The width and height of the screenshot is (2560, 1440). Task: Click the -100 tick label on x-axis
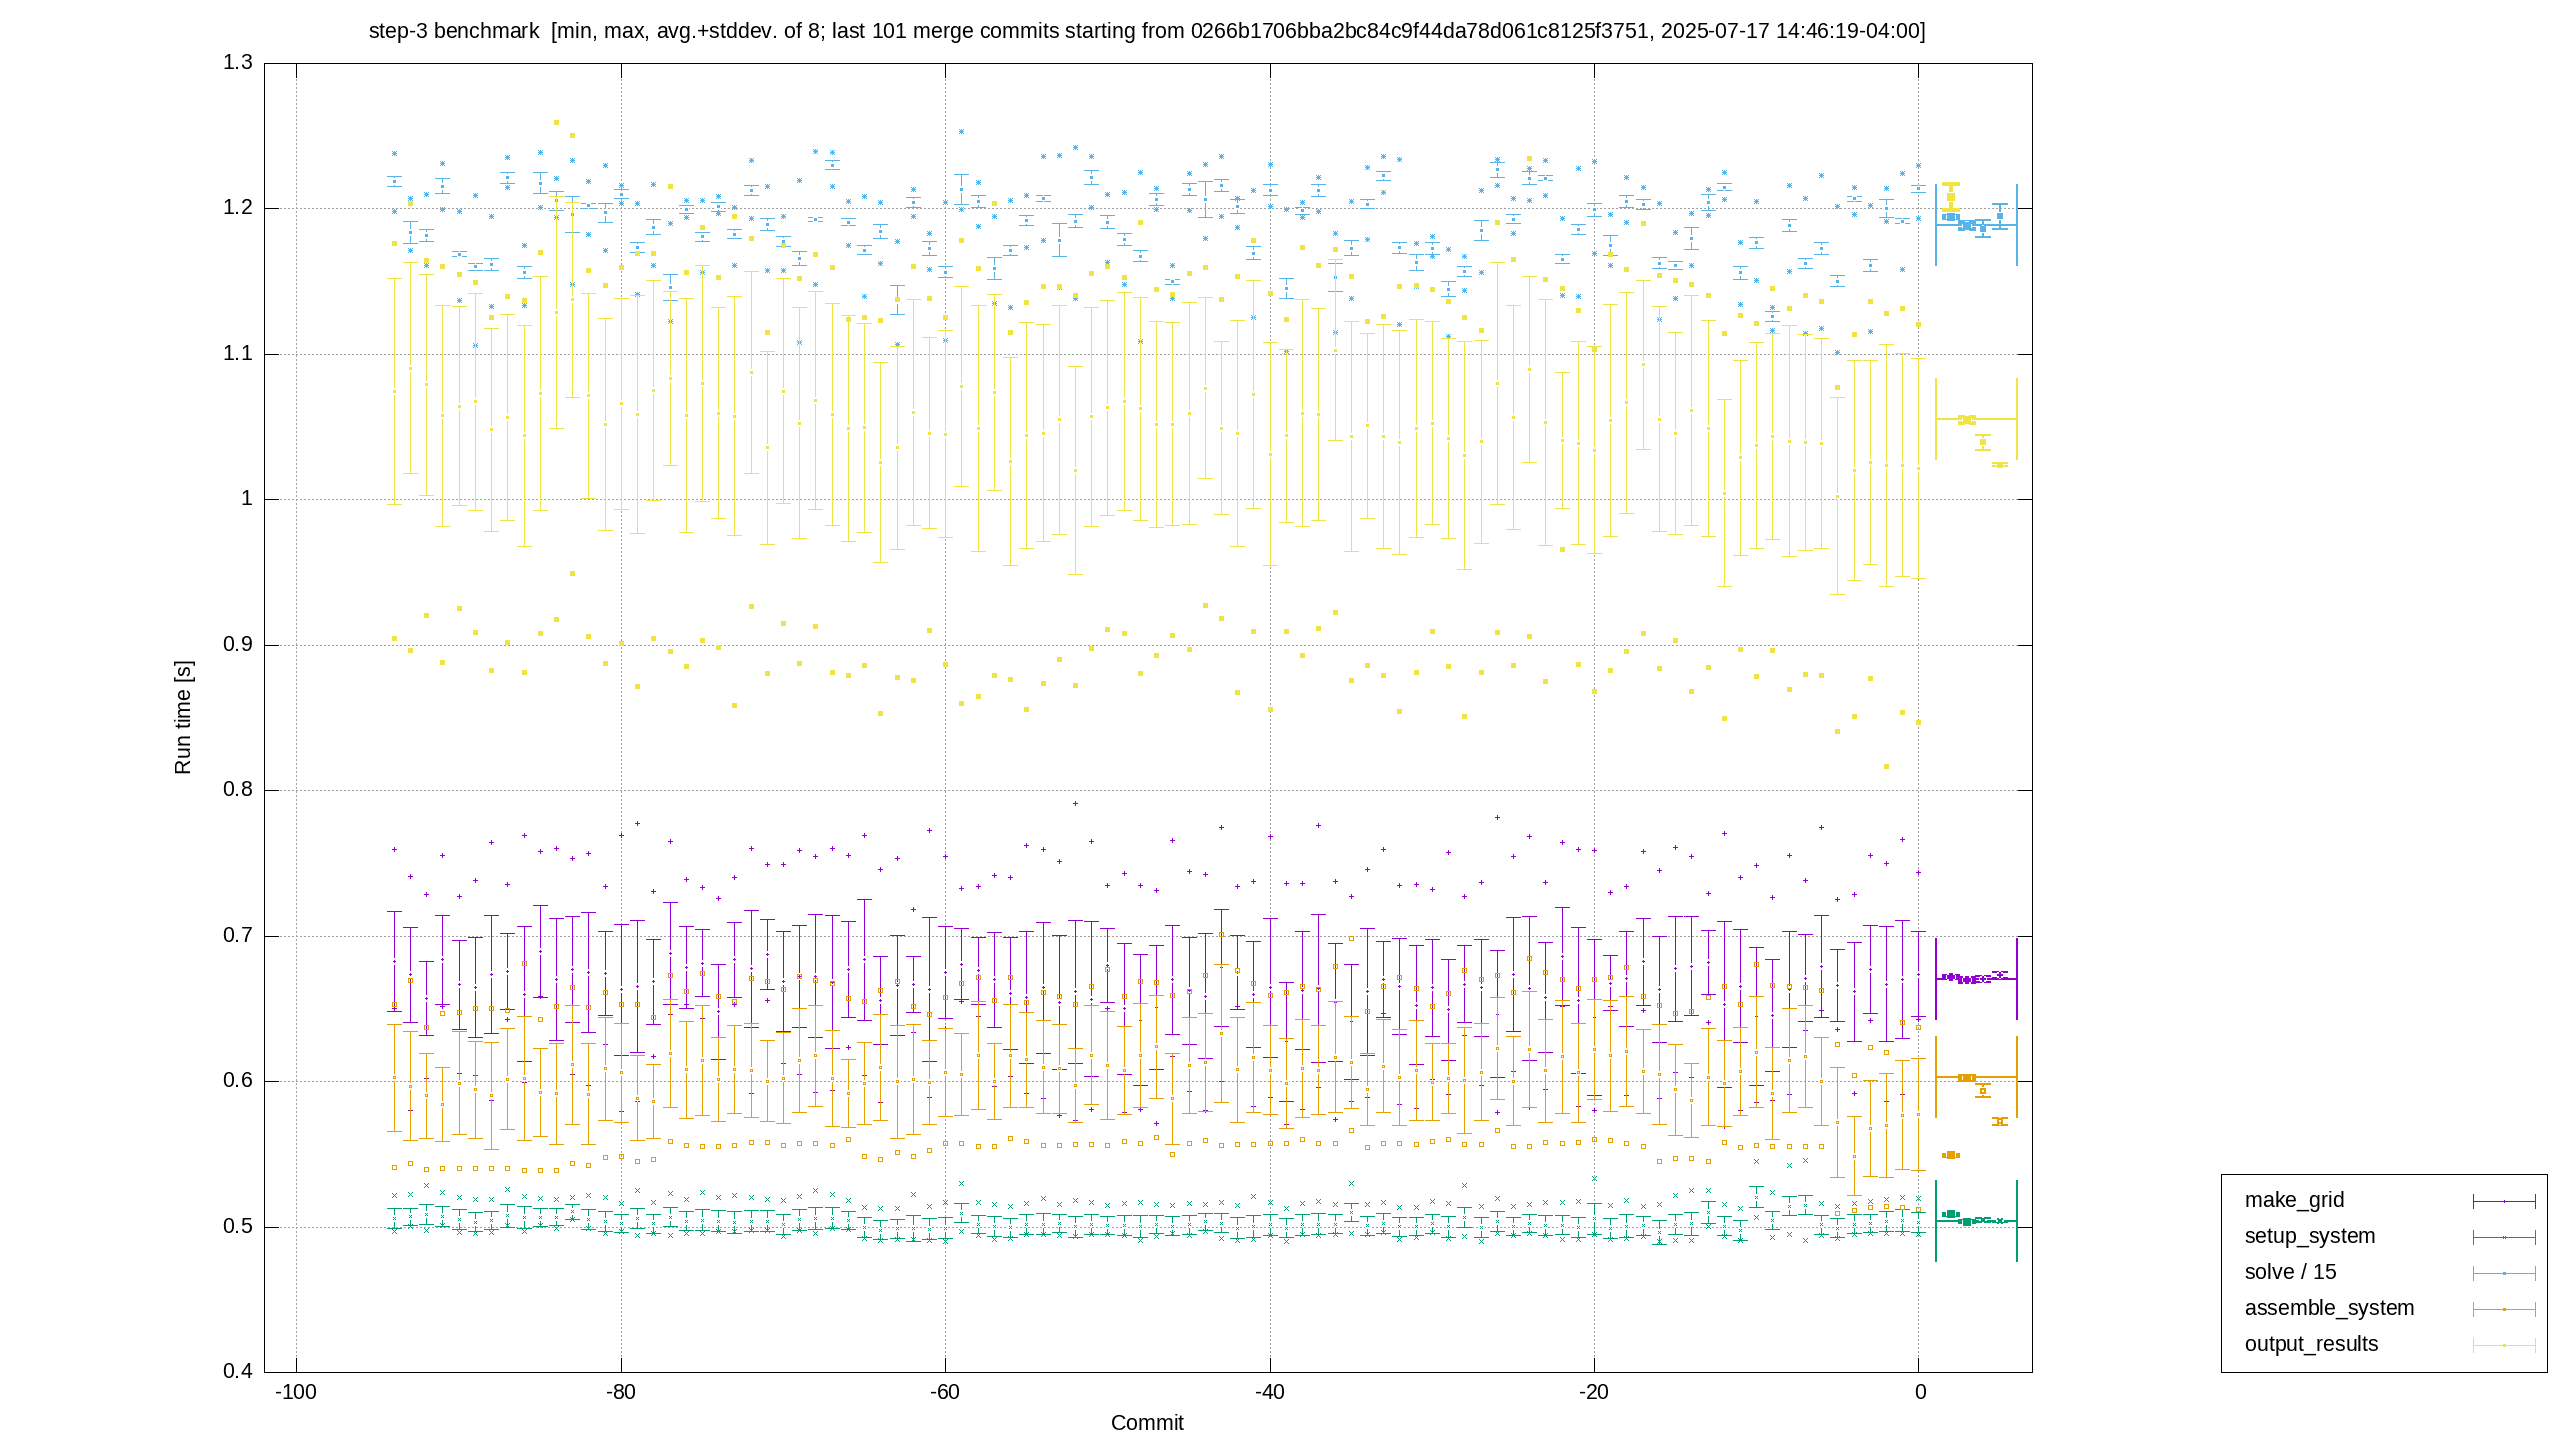(296, 1392)
